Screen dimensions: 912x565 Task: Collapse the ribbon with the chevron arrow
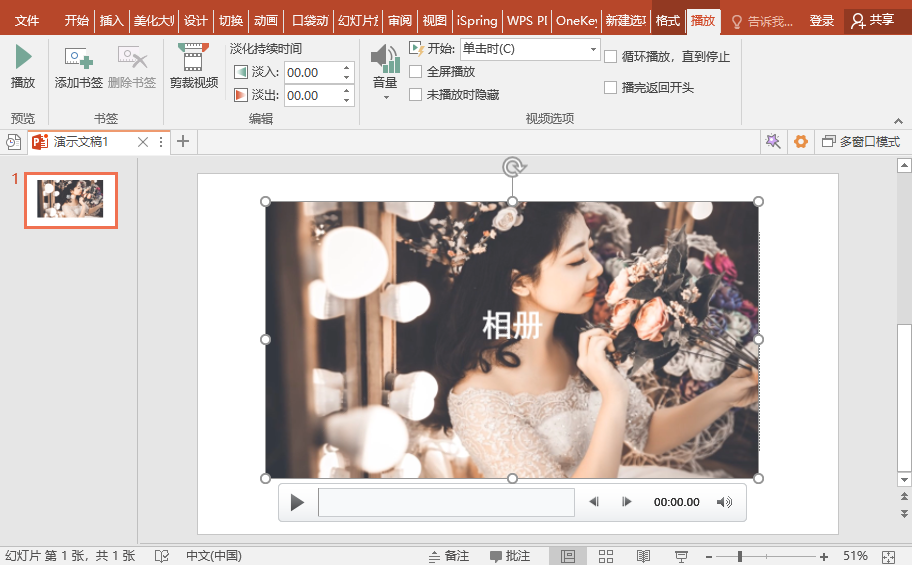[x=899, y=121]
